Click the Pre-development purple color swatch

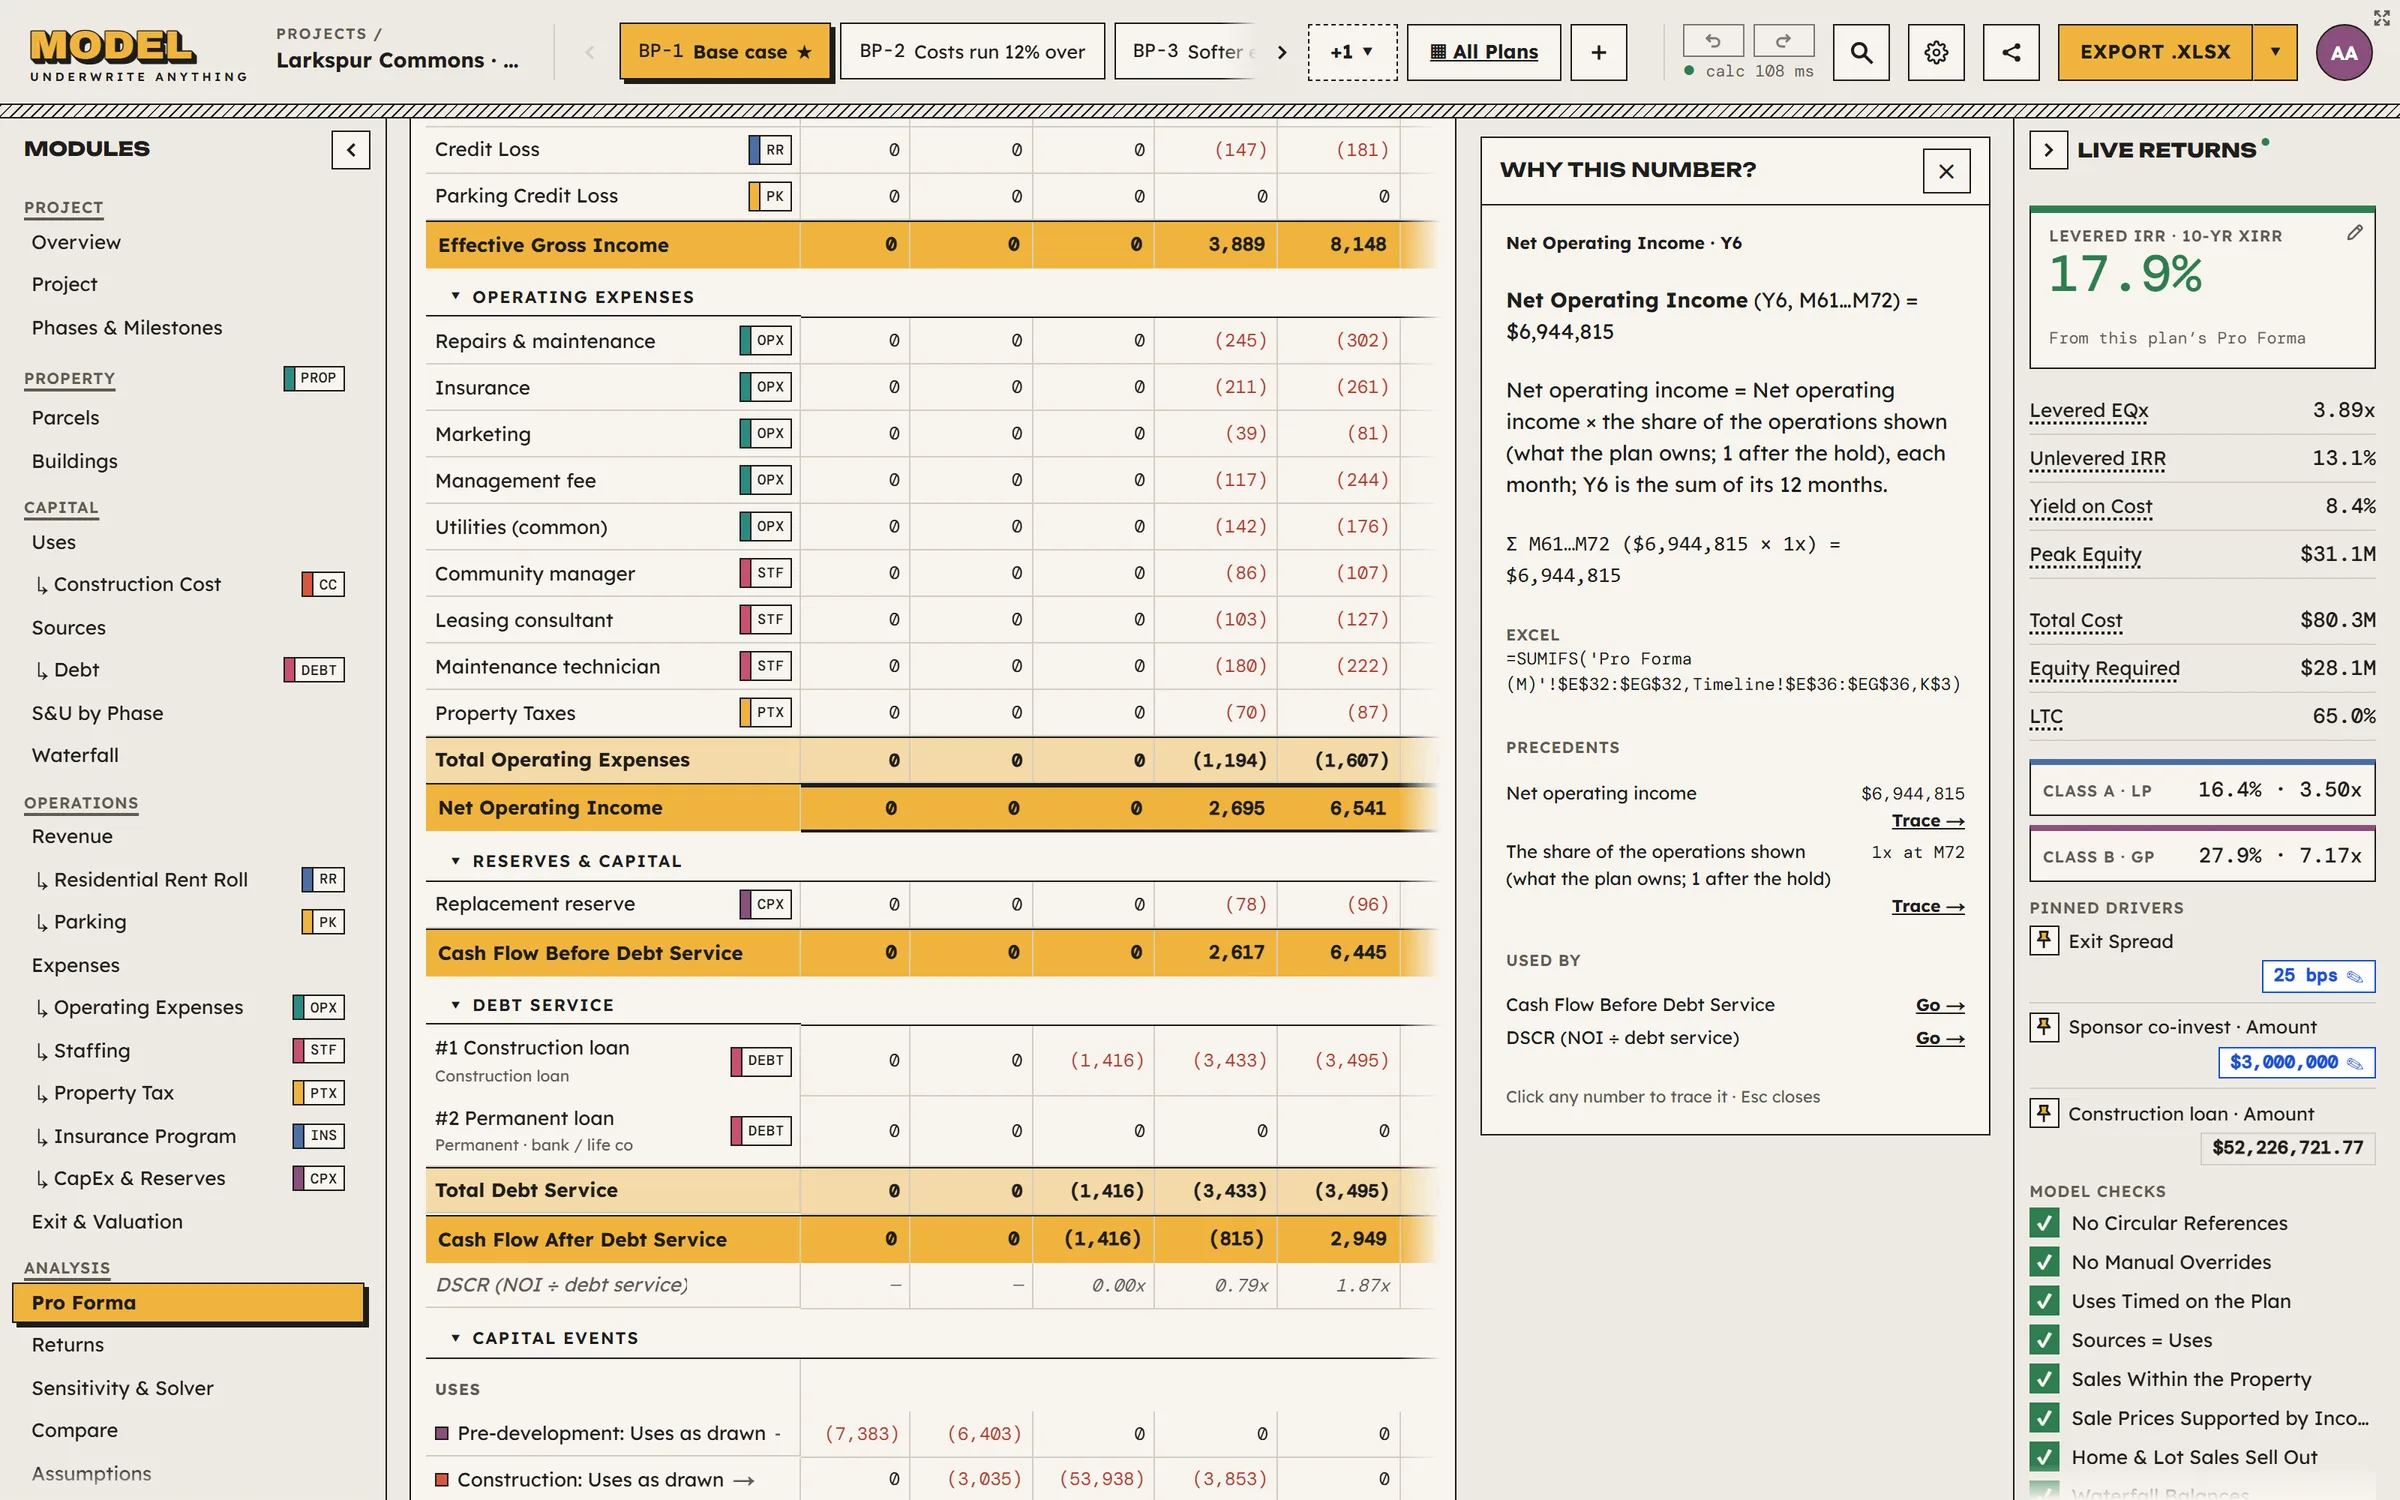(442, 1433)
